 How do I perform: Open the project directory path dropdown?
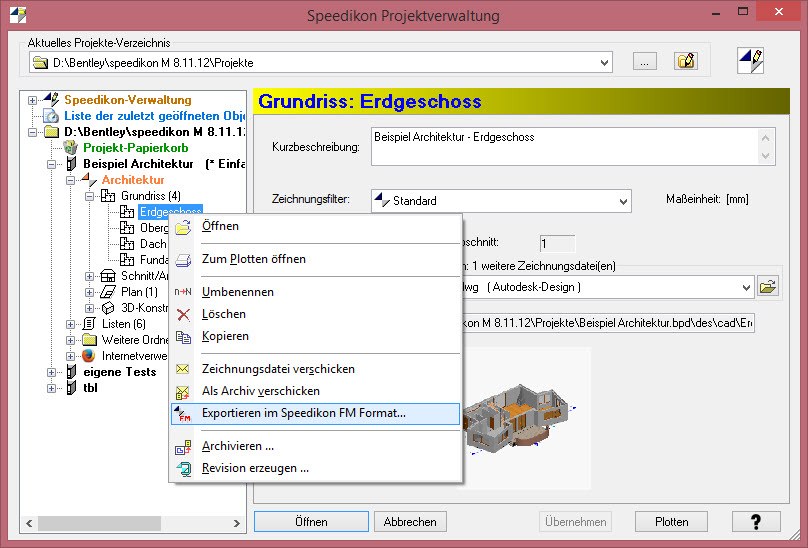[604, 63]
